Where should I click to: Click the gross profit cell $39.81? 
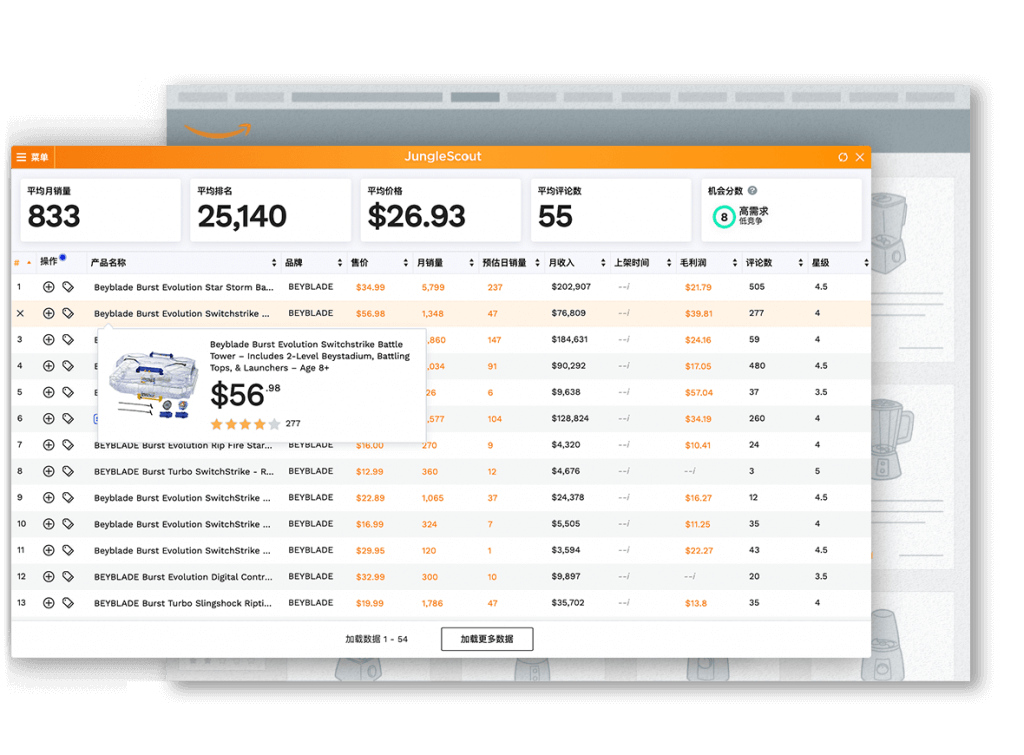click(699, 313)
